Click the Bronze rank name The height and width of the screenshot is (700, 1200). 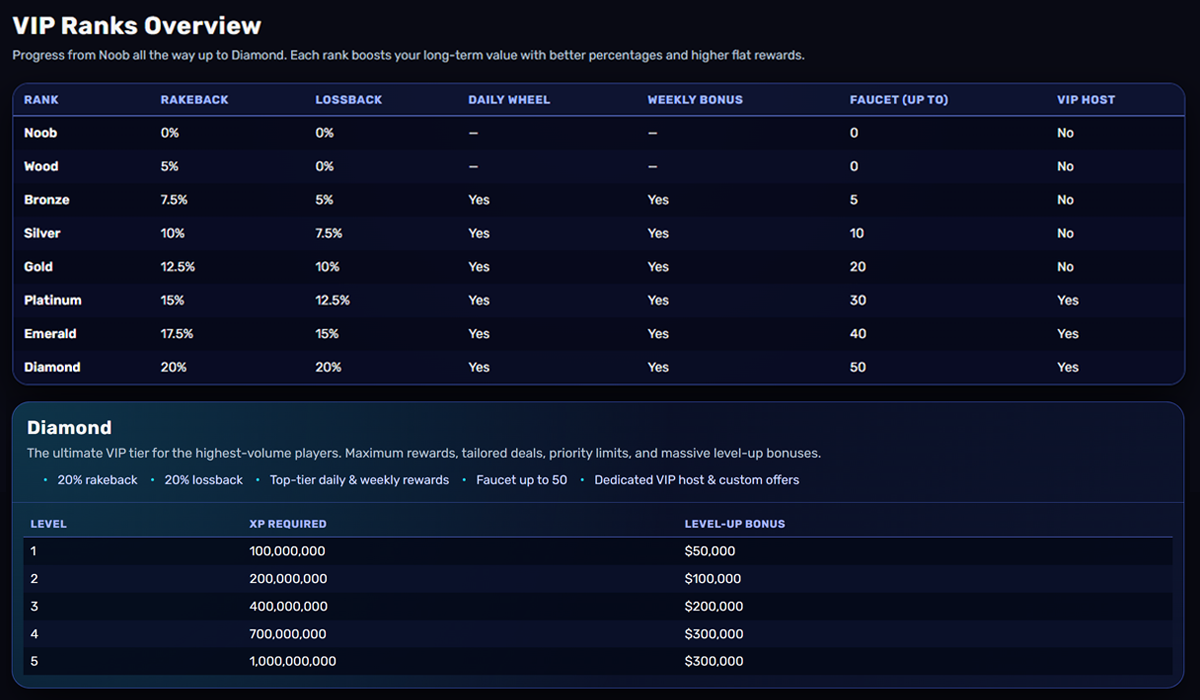pos(47,200)
